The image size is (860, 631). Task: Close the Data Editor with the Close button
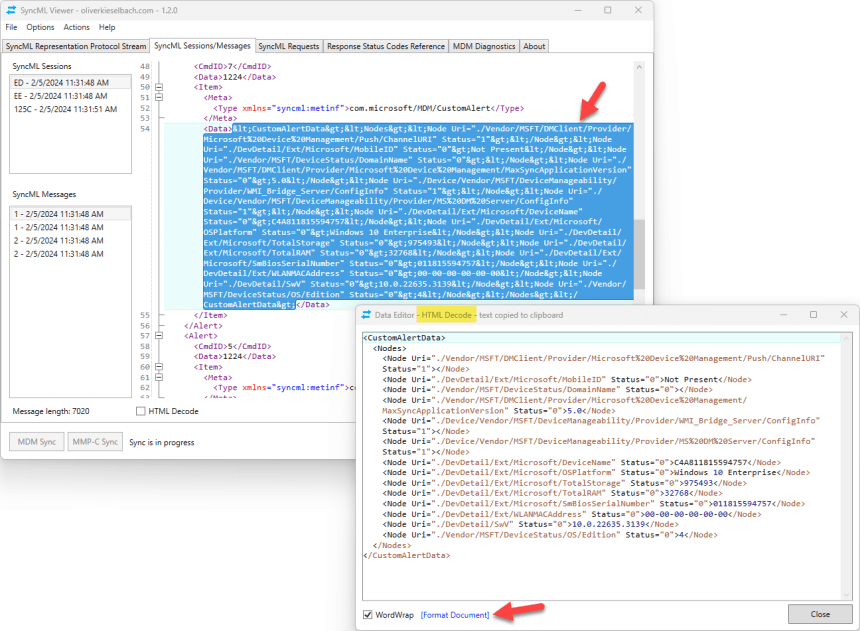tap(819, 614)
